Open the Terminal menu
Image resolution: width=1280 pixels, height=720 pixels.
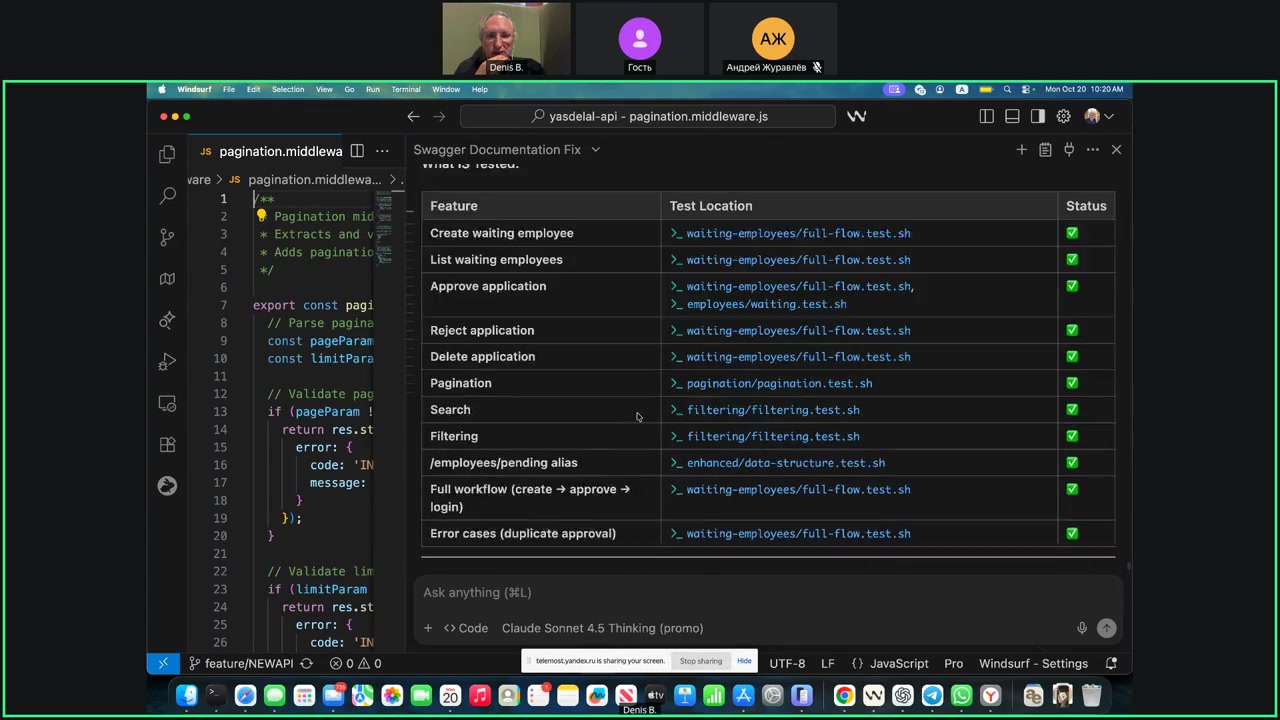405,89
